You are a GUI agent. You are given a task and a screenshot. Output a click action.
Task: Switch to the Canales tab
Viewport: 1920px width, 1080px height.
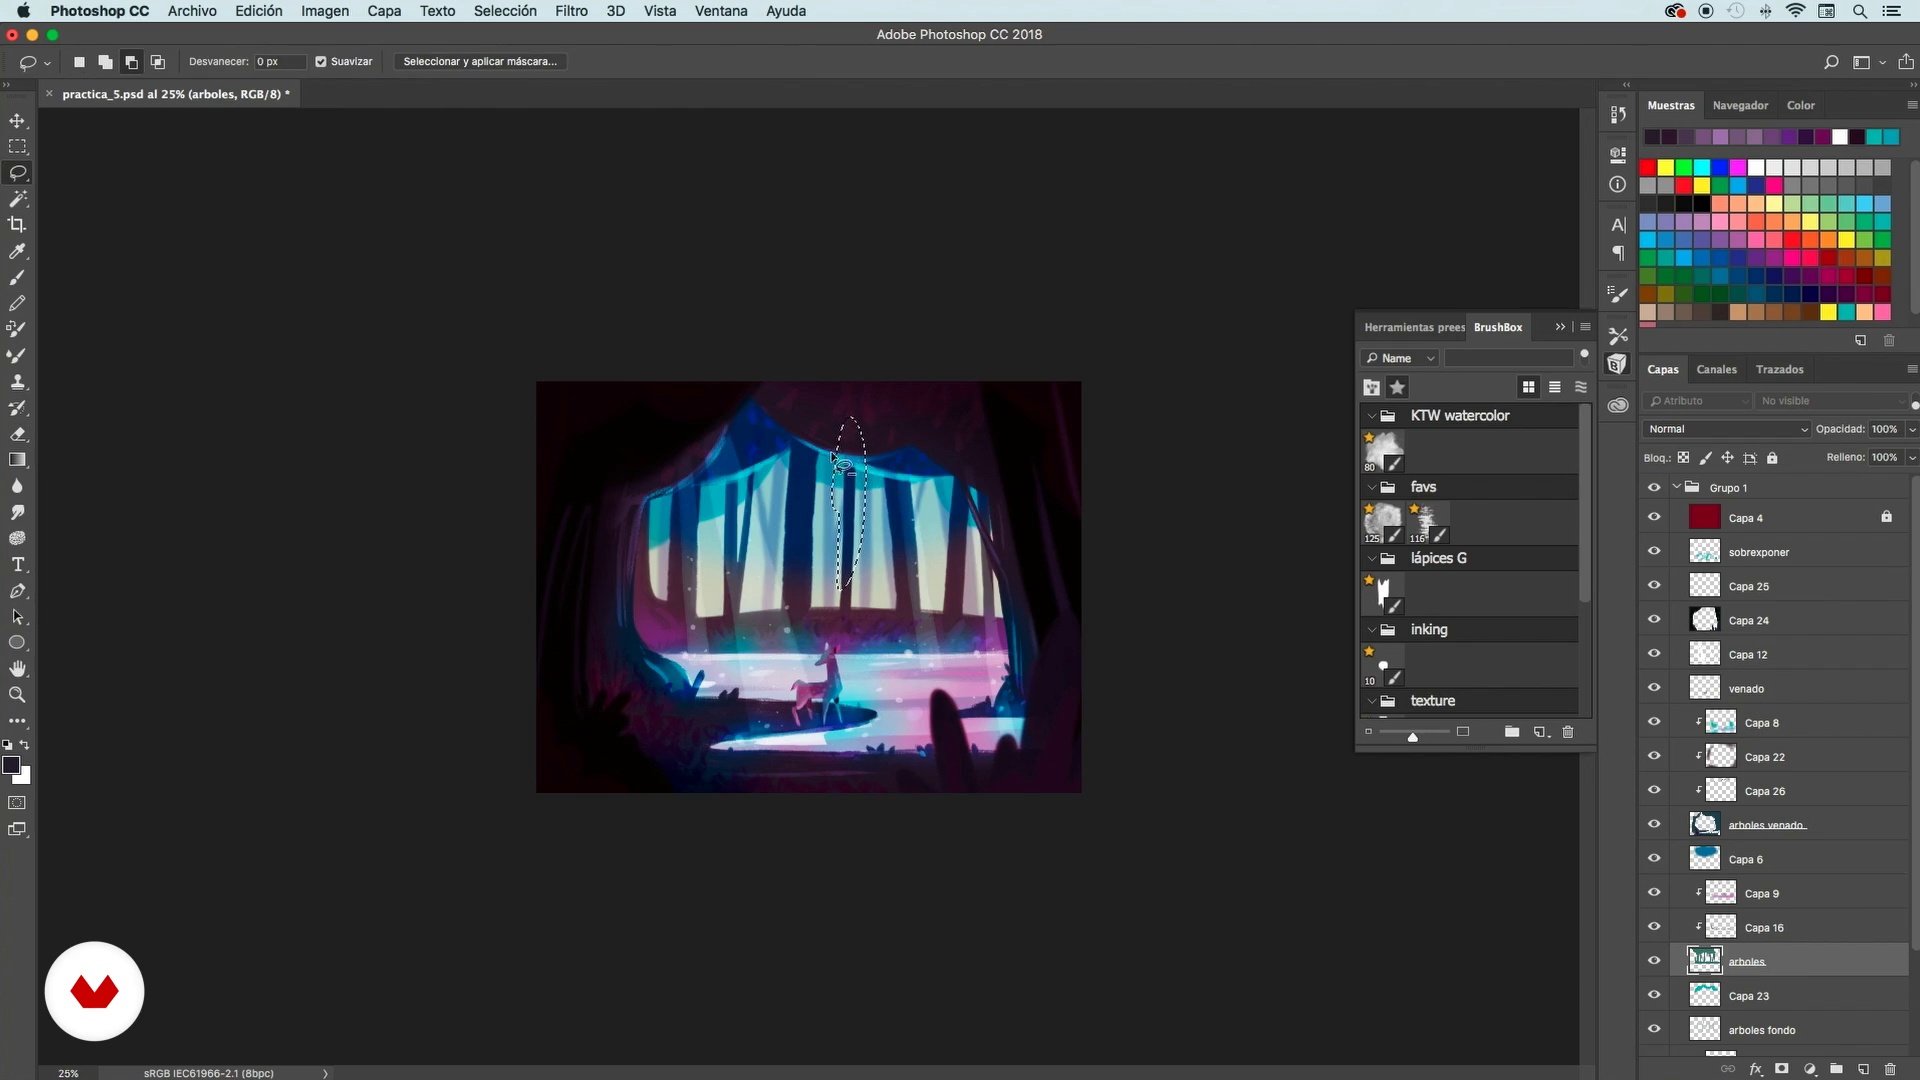click(1717, 369)
